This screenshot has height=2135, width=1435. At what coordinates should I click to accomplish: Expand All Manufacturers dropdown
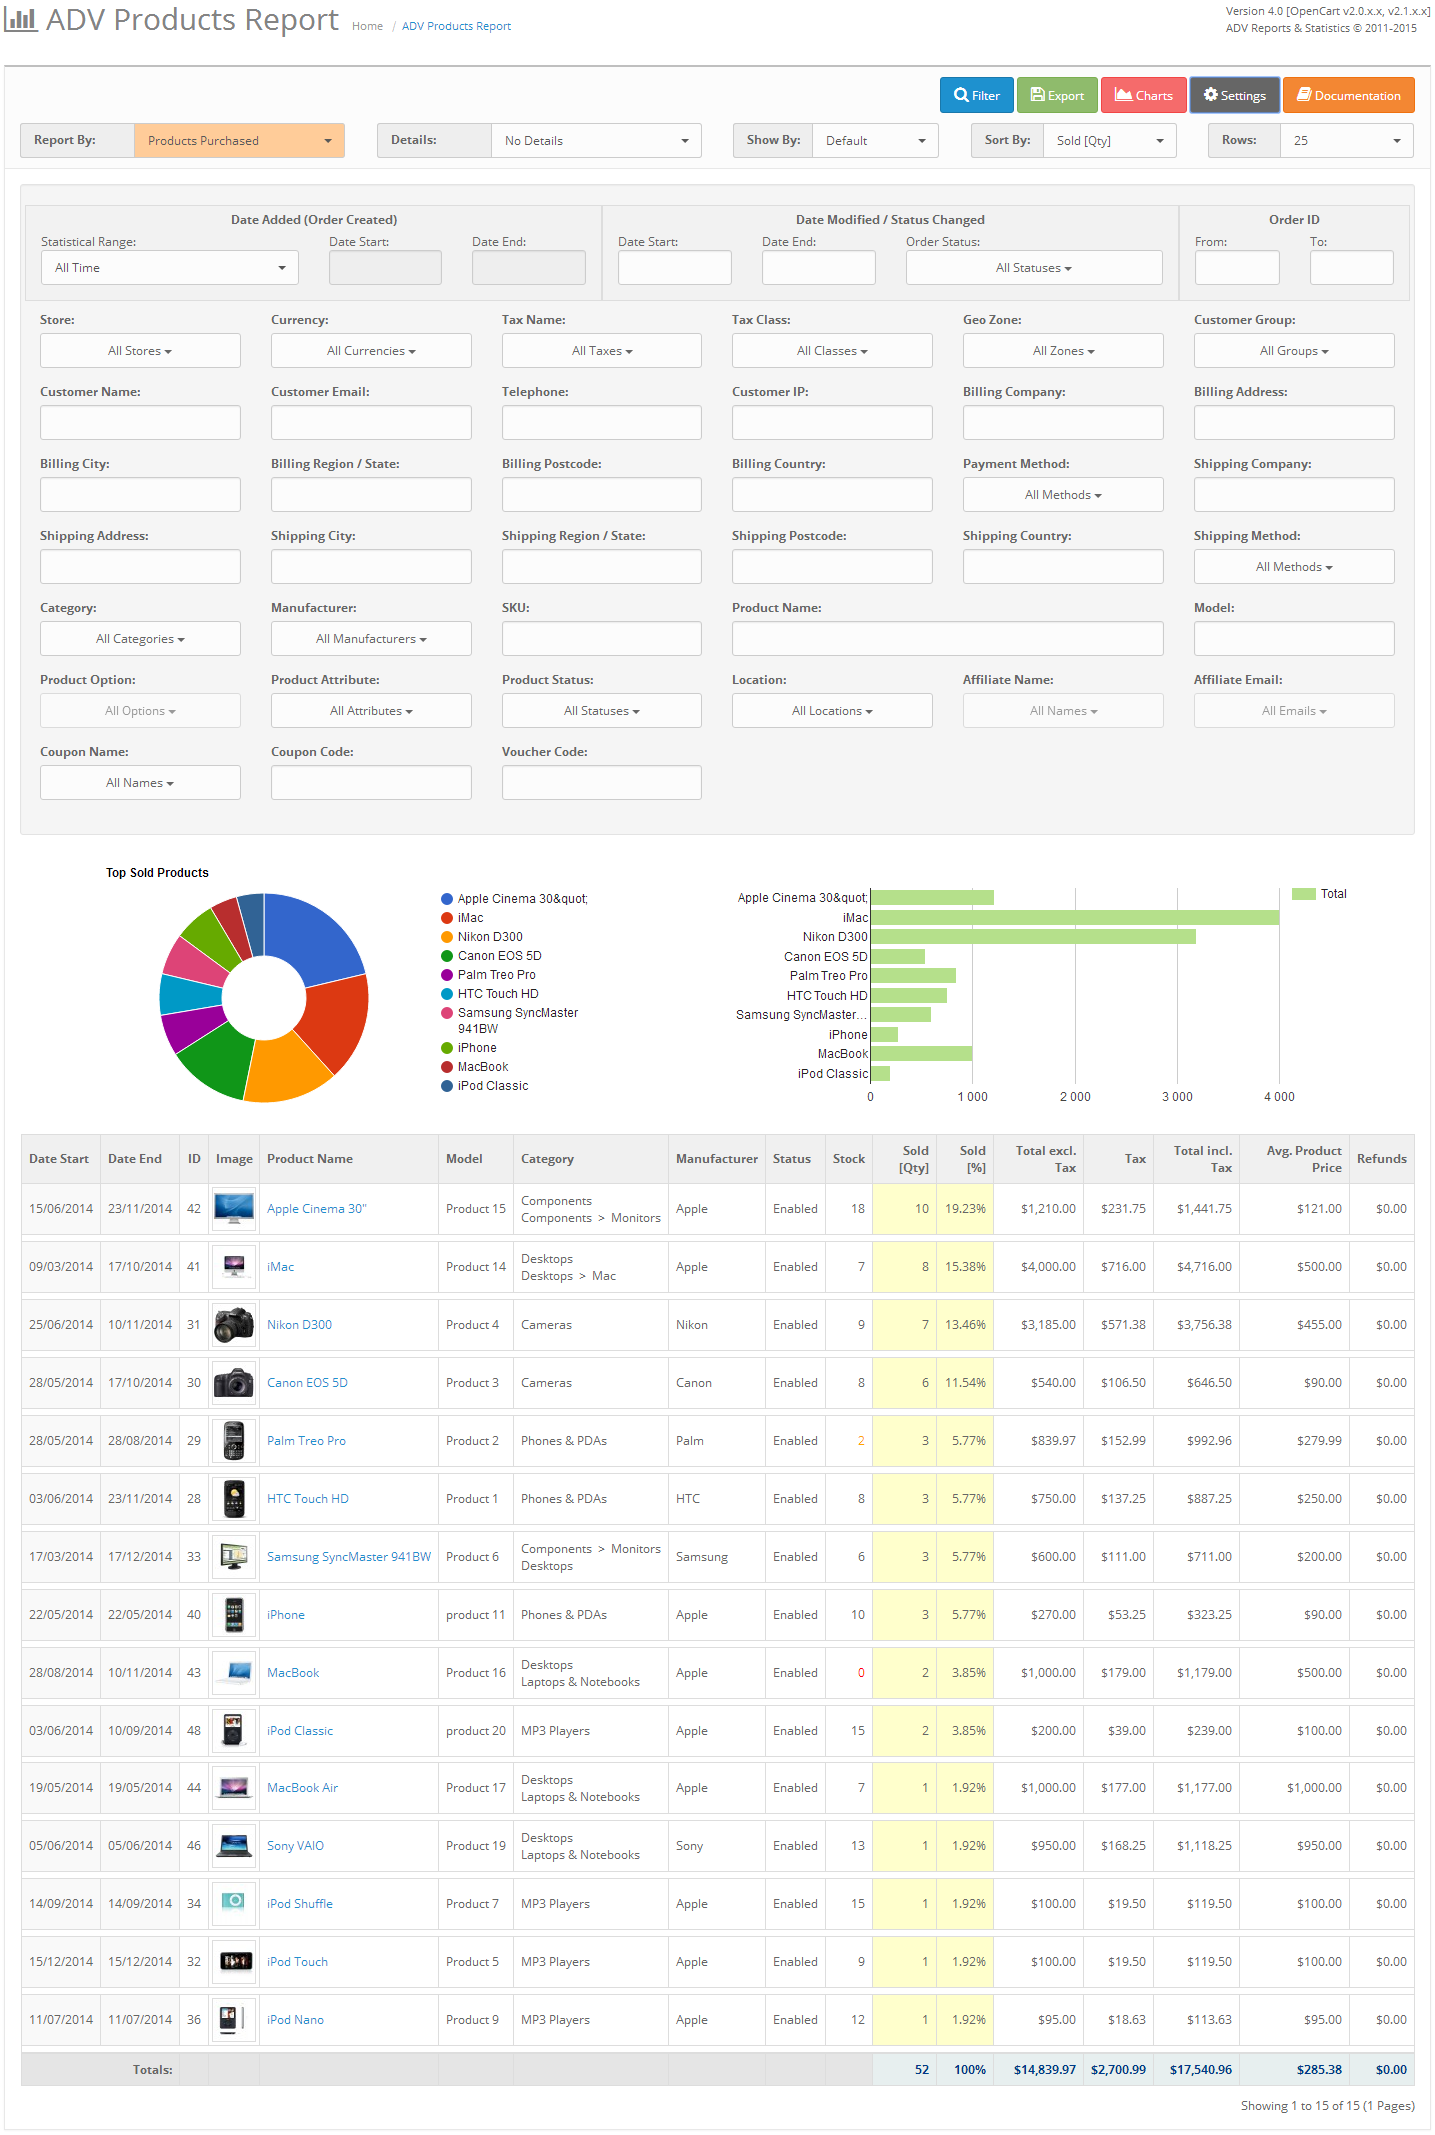[371, 639]
